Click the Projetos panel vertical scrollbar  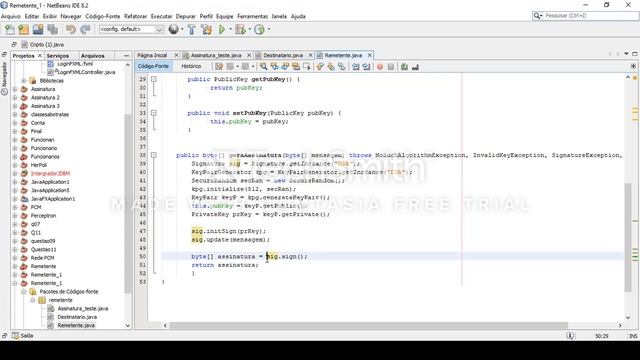[127, 204]
